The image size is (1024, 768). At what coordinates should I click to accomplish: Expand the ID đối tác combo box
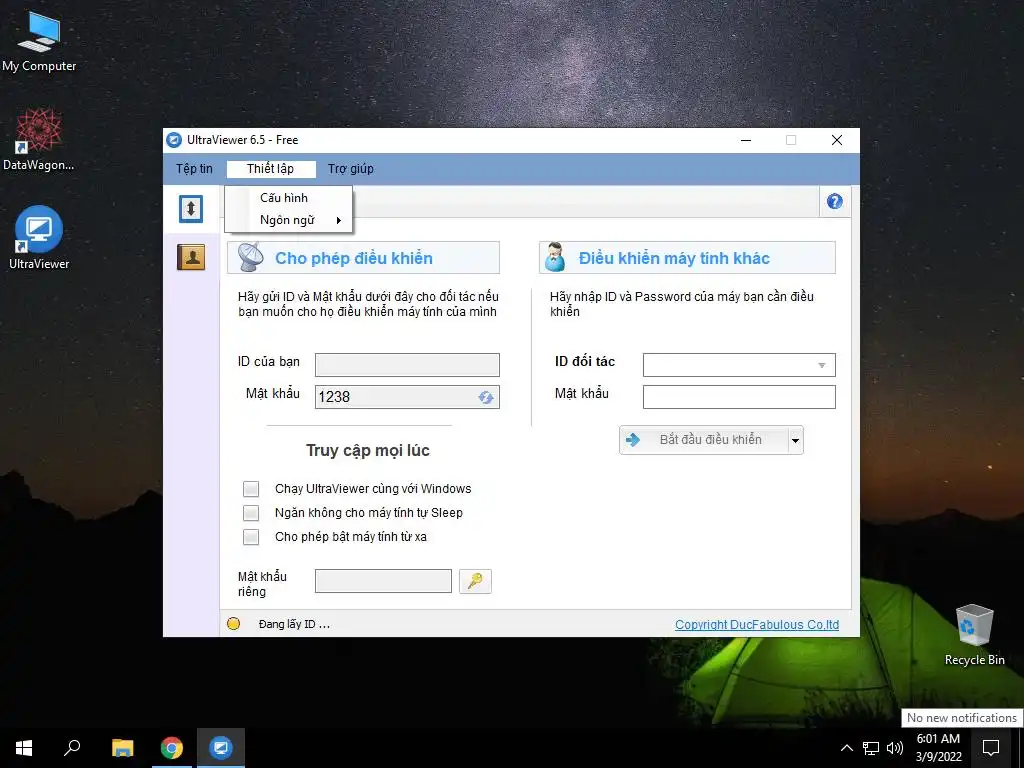click(x=822, y=365)
